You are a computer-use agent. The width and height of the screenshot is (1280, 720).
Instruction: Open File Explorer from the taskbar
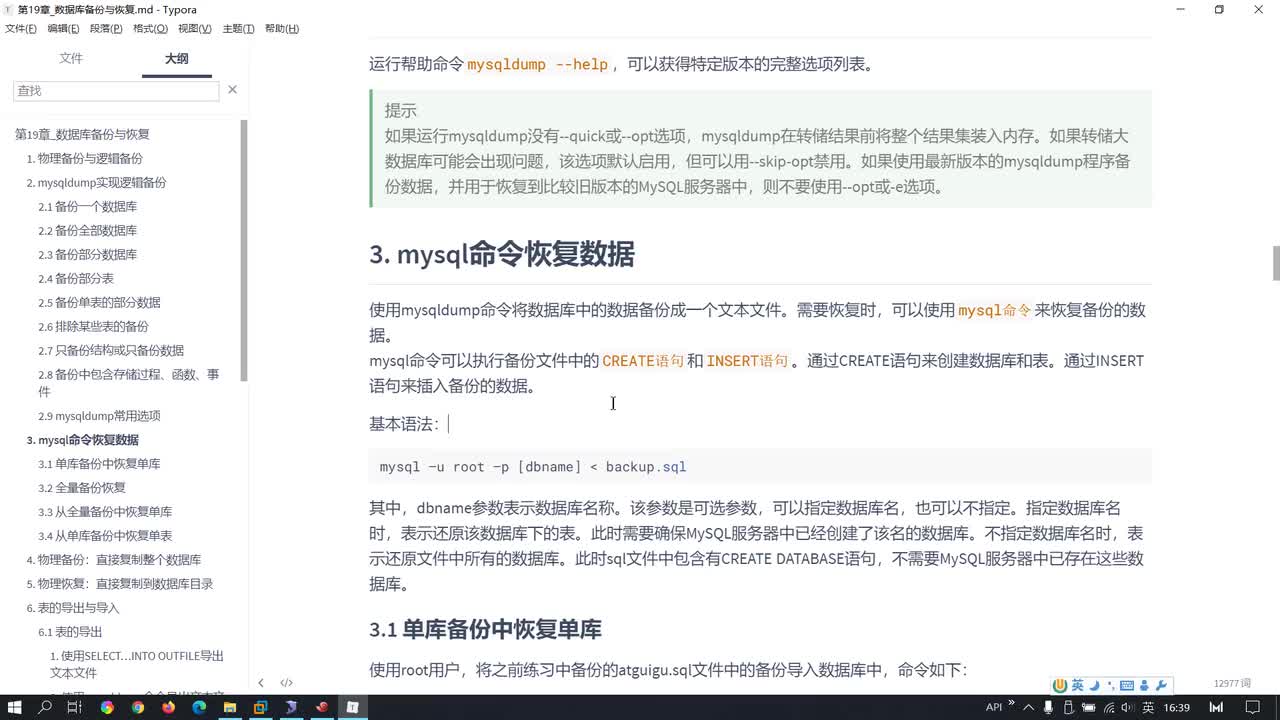[x=230, y=707]
